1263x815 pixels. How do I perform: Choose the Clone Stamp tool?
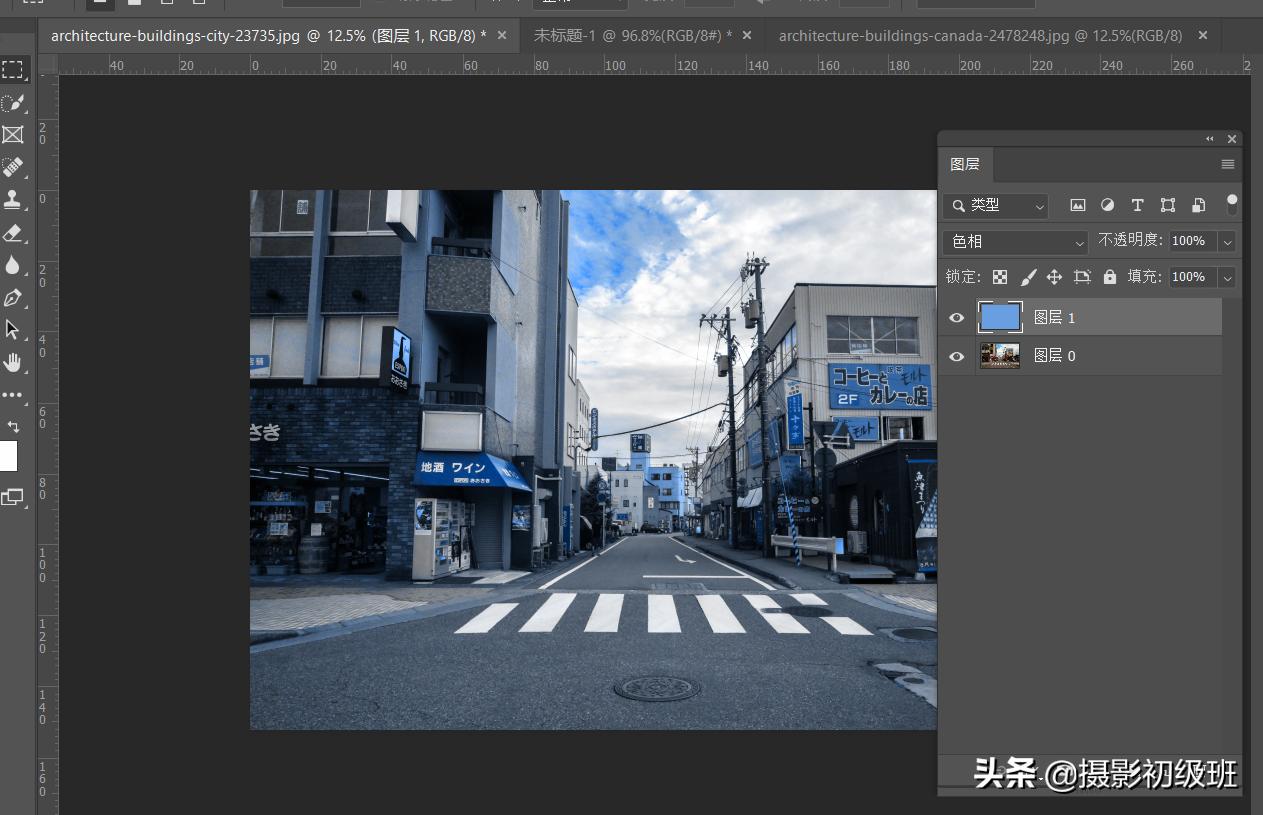pyautogui.click(x=13, y=199)
